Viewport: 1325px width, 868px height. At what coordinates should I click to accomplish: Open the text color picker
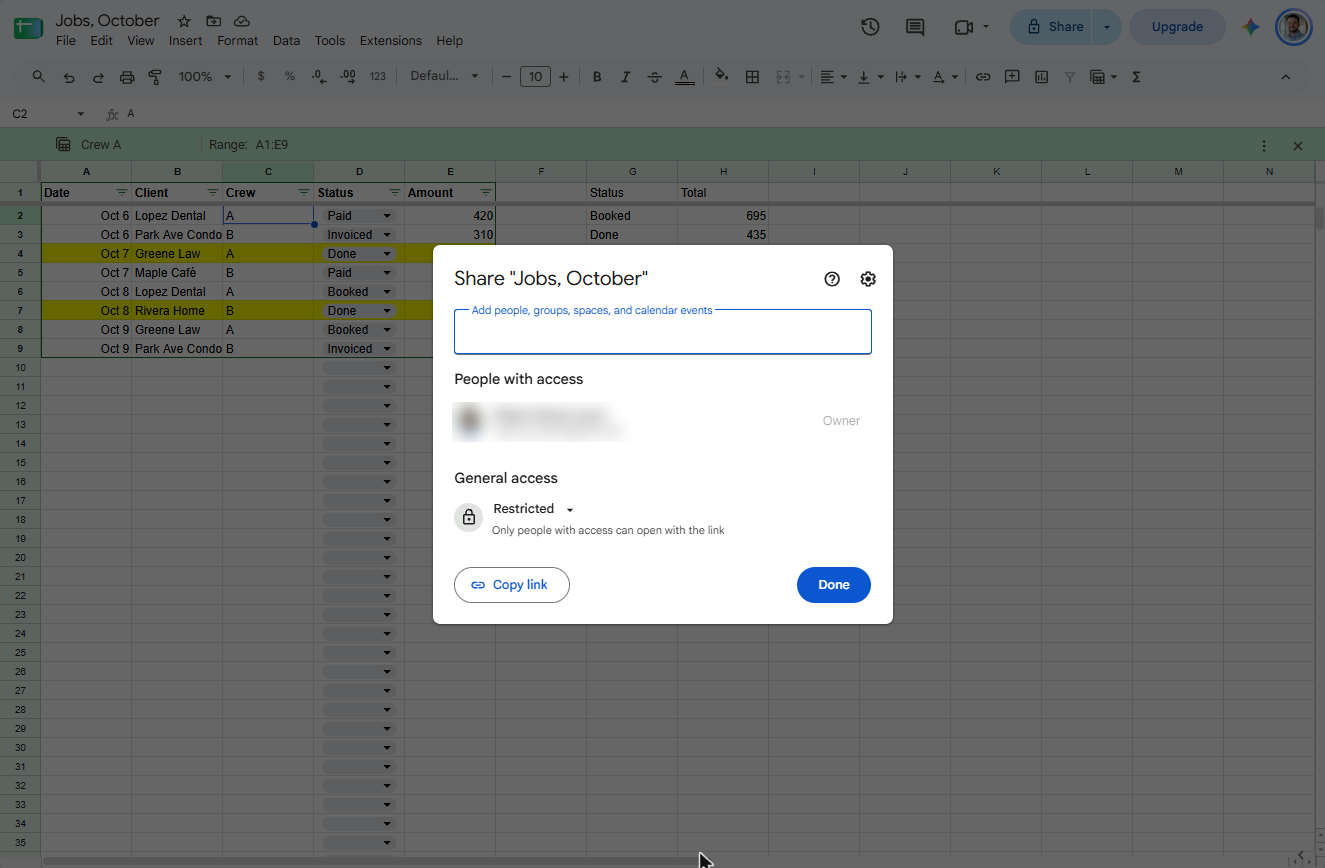pos(684,77)
